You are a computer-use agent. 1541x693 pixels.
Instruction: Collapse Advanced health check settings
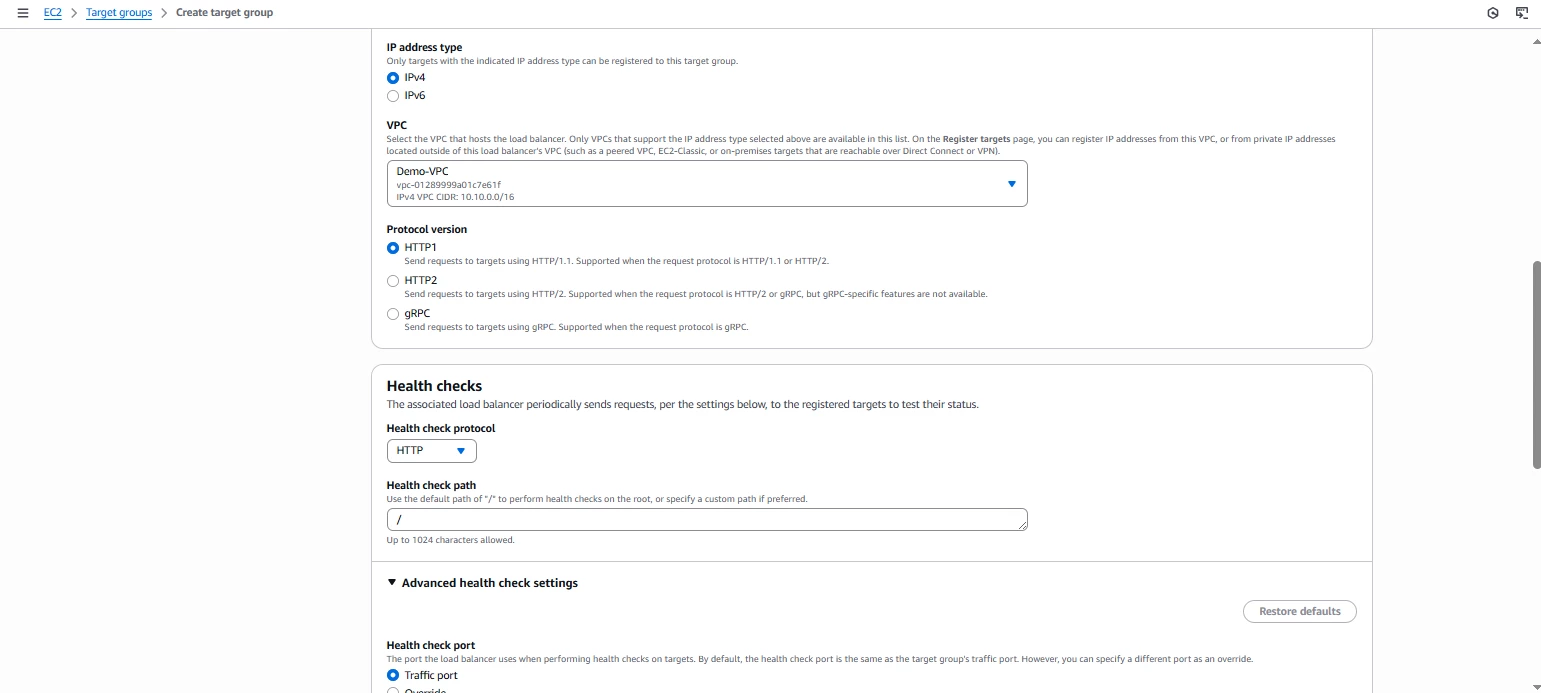click(x=482, y=583)
